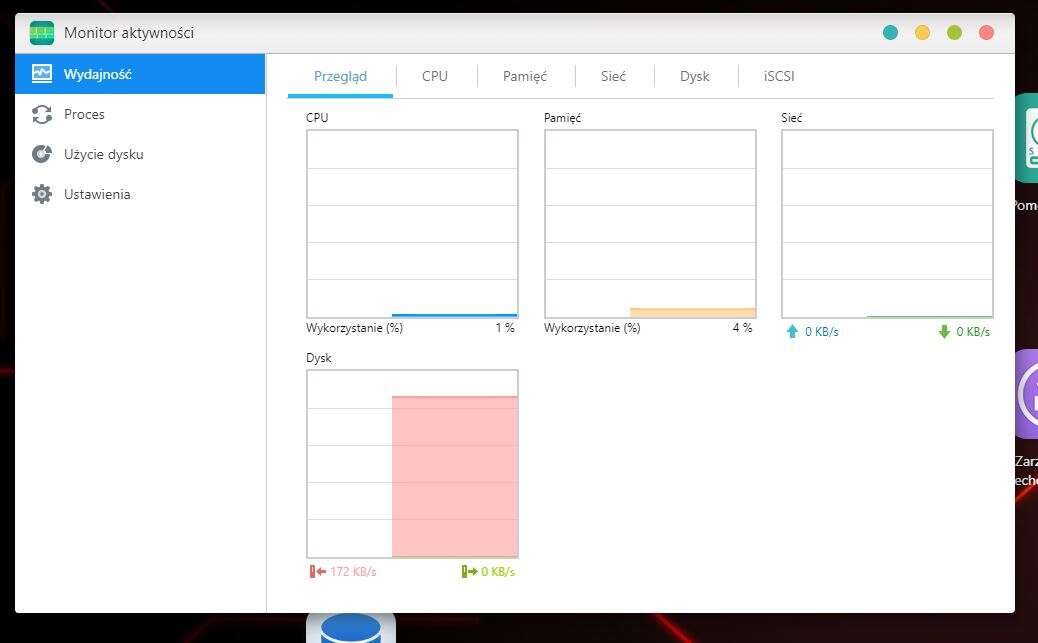Select the Sieć tab

(x=613, y=76)
